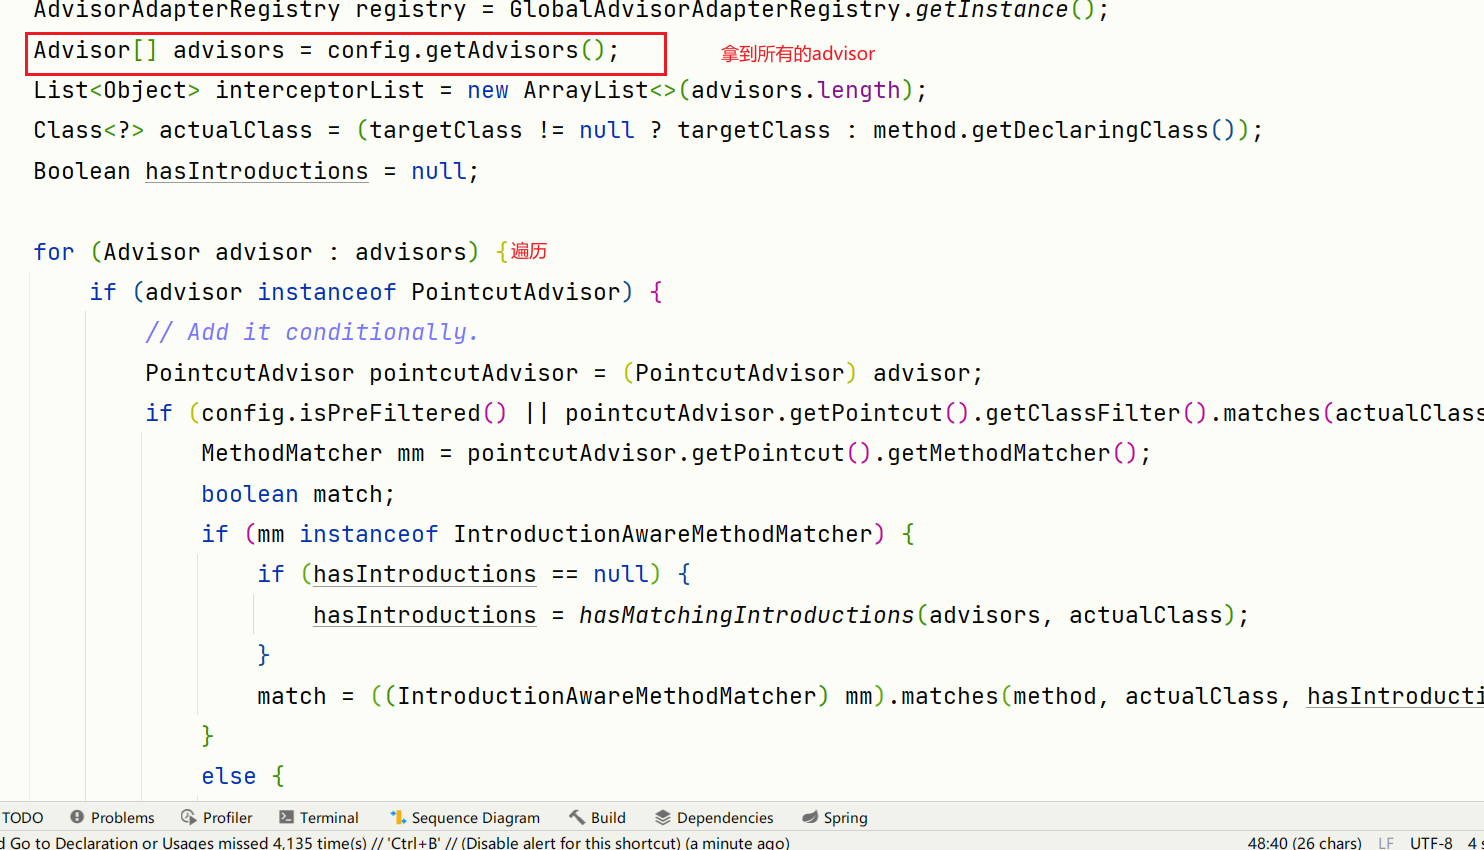Click the 'for' loop keyword
Screen dimensions: 1484x850
pyautogui.click(x=54, y=252)
